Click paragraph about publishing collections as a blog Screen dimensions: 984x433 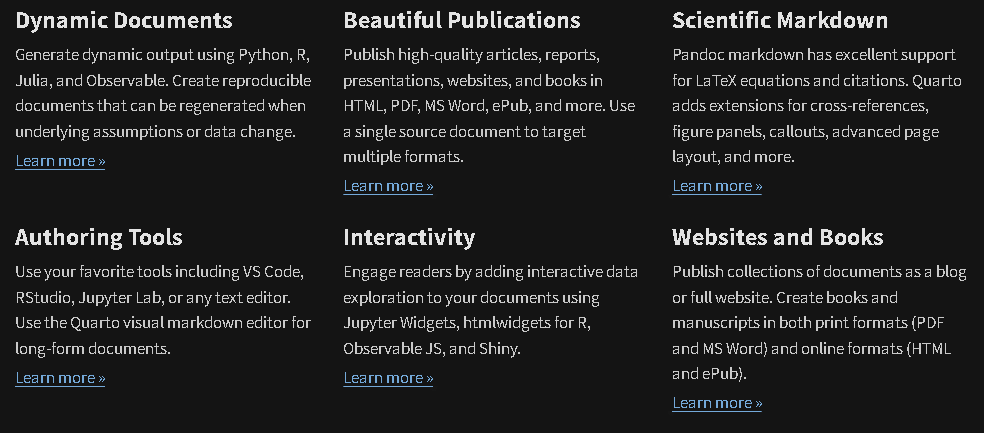click(x=819, y=323)
